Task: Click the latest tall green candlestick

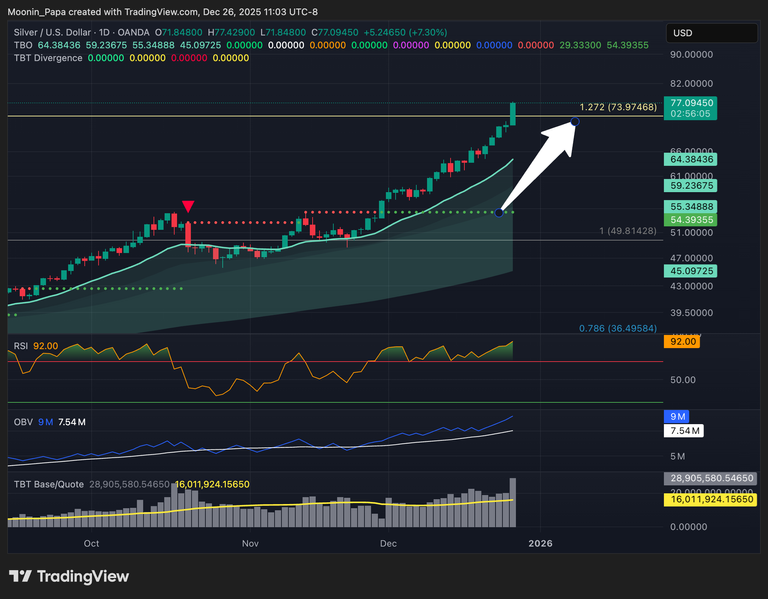Action: pos(513,113)
